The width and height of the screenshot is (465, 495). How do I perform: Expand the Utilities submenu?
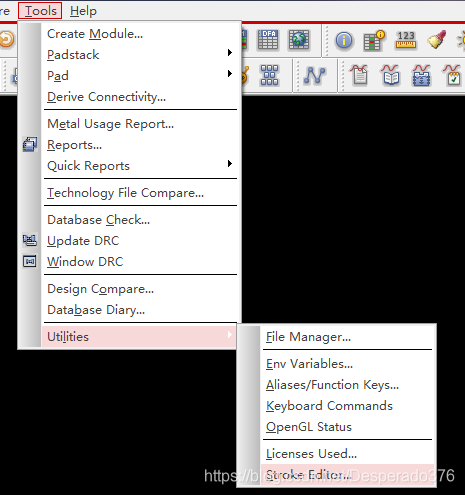pyautogui.click(x=140, y=336)
